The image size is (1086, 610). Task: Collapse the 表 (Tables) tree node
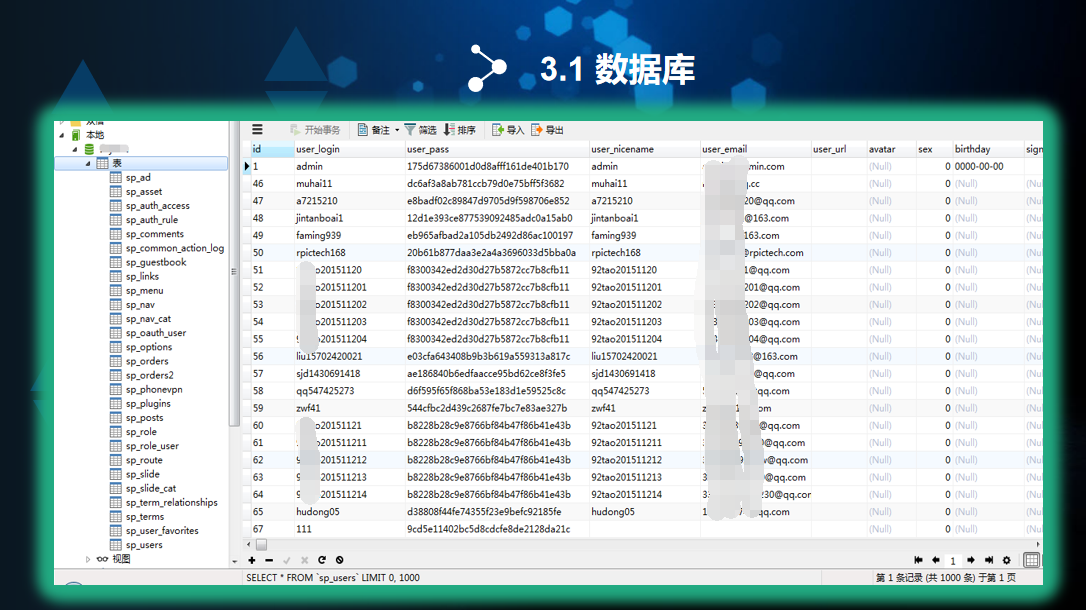(88, 163)
